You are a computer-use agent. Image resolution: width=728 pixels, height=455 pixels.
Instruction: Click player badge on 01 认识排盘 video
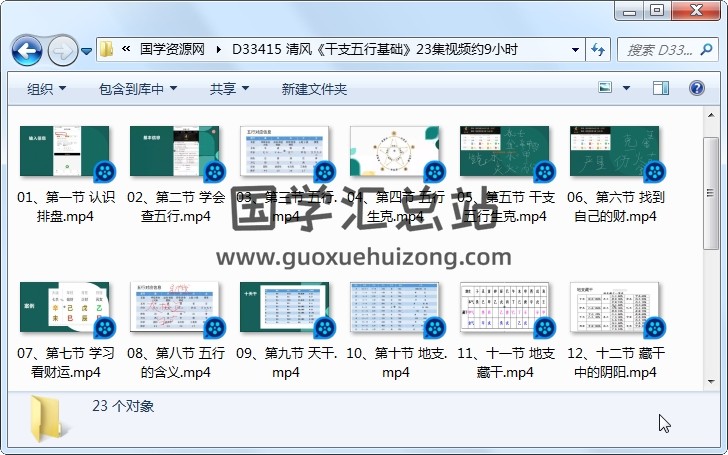click(x=105, y=173)
